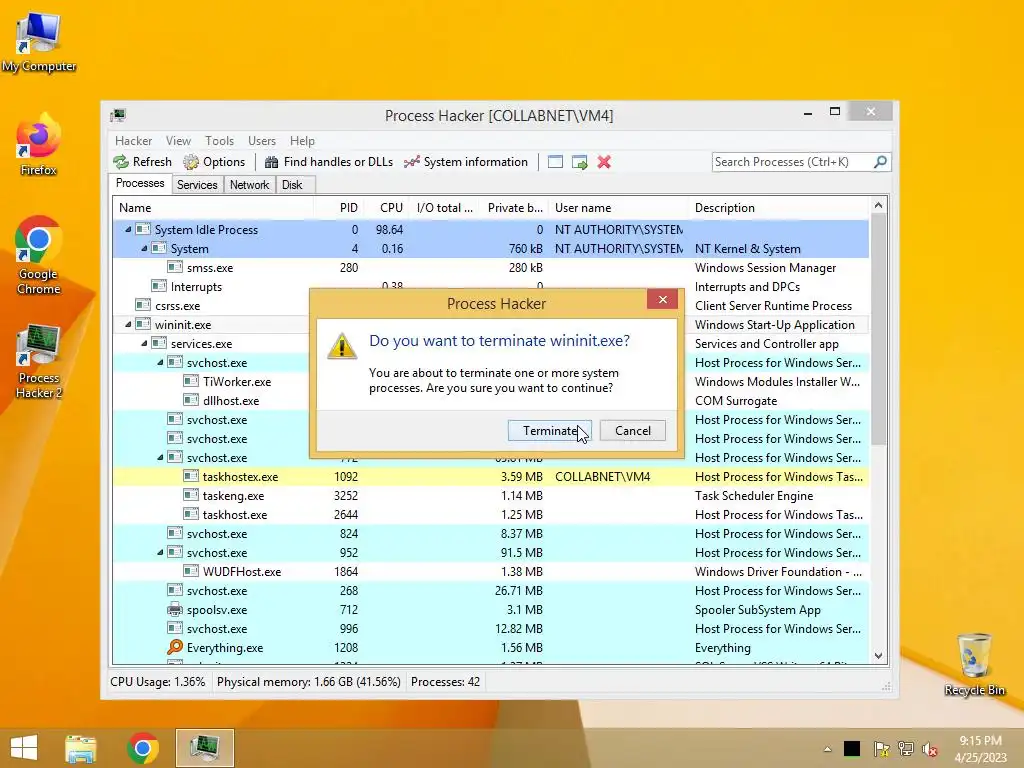This screenshot has height=768, width=1024.
Task: Open the Help menu
Action: [x=302, y=140]
